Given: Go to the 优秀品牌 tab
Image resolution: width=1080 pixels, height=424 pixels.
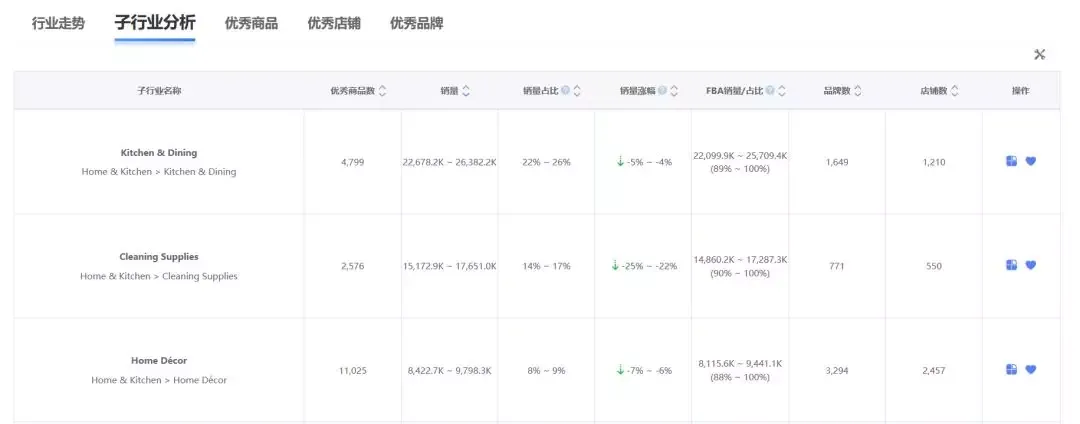Looking at the screenshot, I should pos(417,23).
